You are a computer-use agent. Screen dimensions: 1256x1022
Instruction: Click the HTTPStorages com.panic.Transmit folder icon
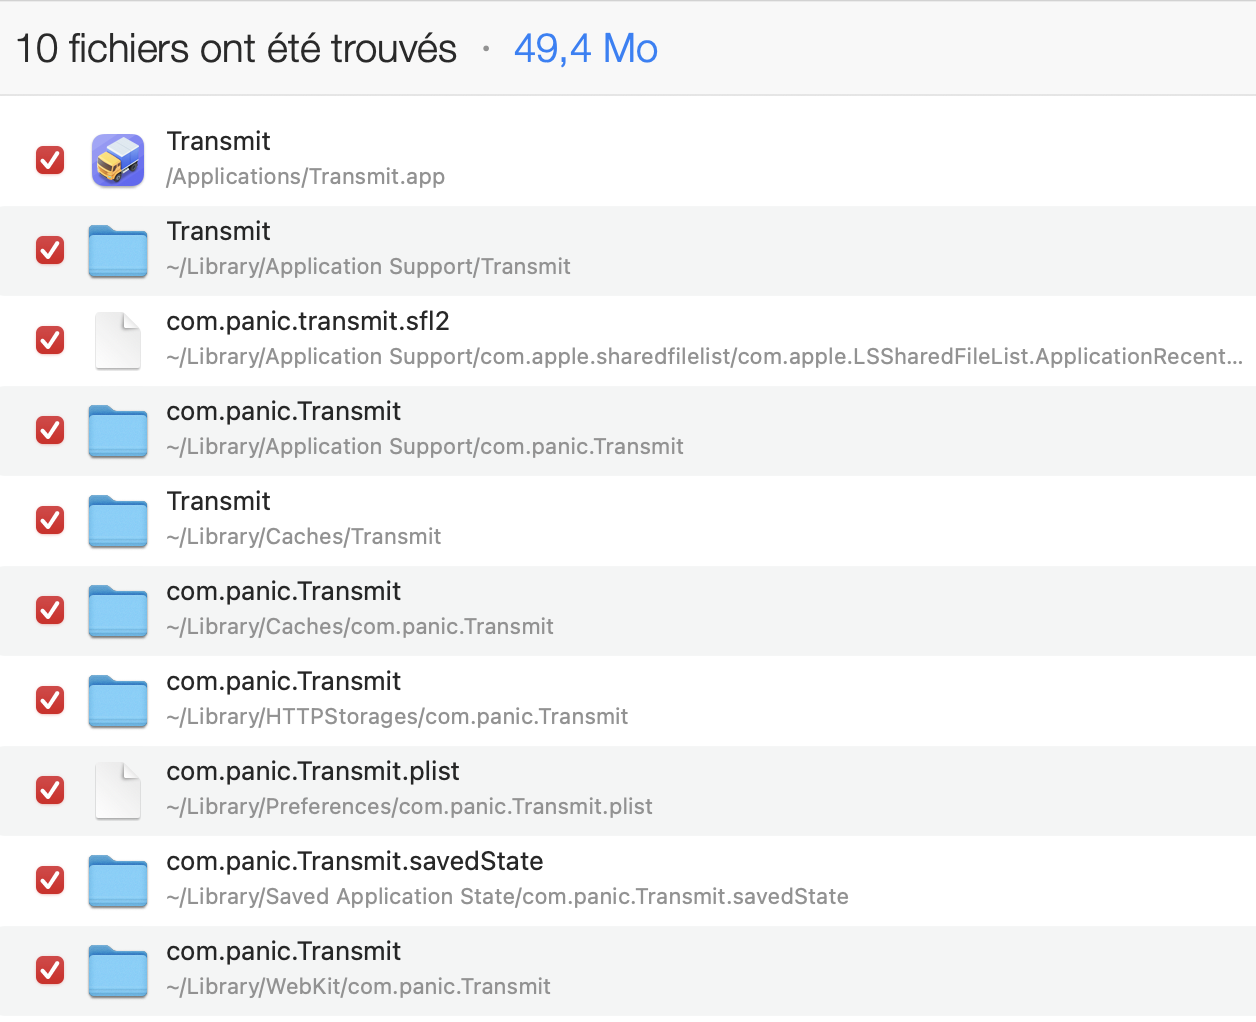coord(118,700)
